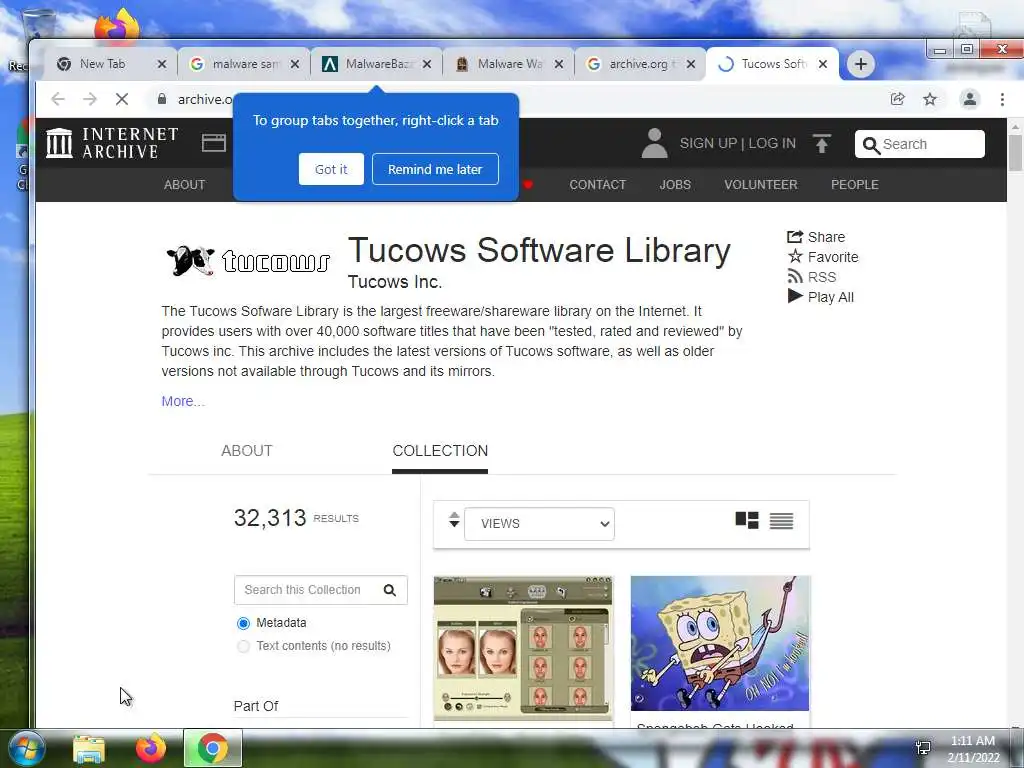This screenshot has width=1024, height=768.
Task: Click the network tray icon
Action: pyautogui.click(x=923, y=748)
